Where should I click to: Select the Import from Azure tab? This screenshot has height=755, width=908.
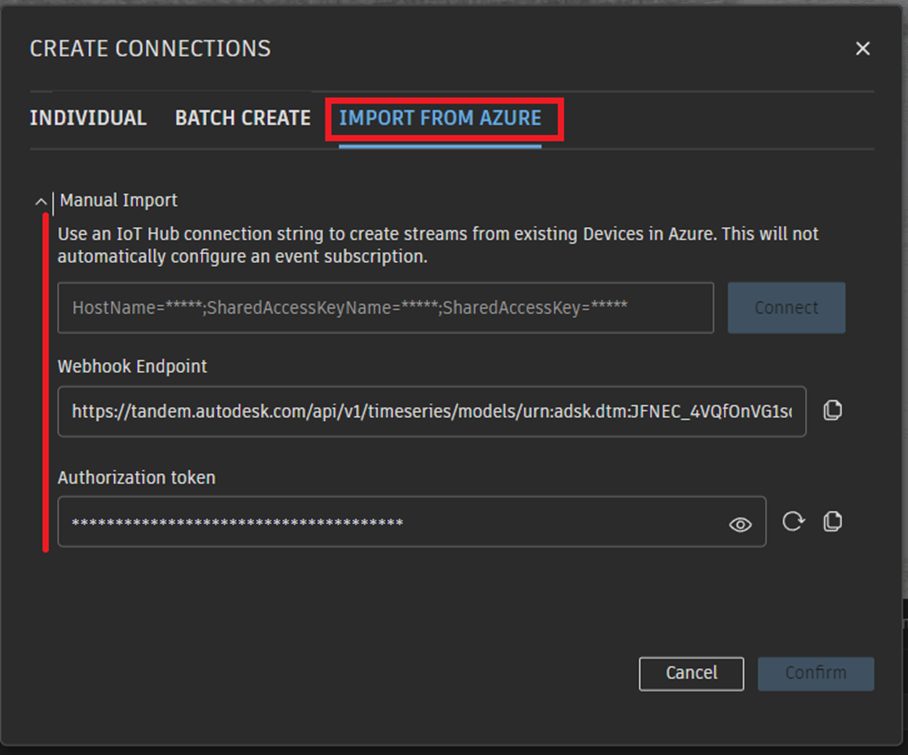440,118
